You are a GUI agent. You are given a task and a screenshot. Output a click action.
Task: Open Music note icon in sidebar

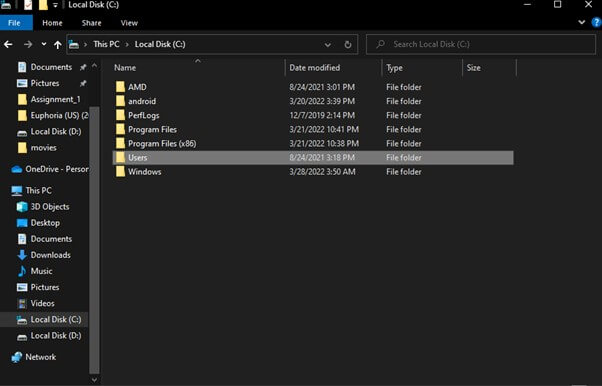(22, 271)
